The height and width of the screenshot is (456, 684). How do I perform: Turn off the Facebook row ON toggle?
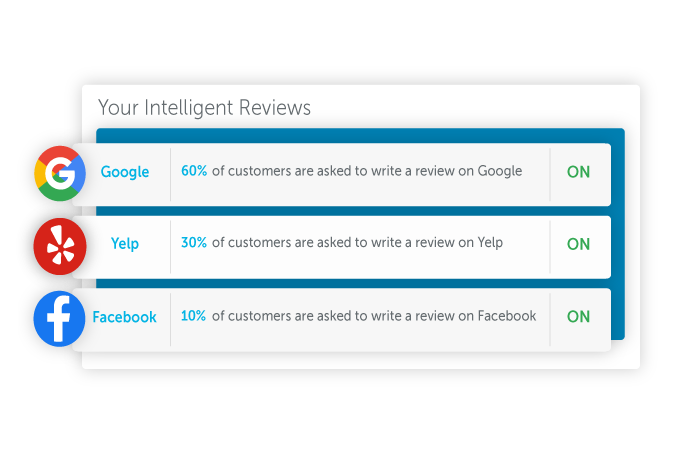pyautogui.click(x=578, y=317)
